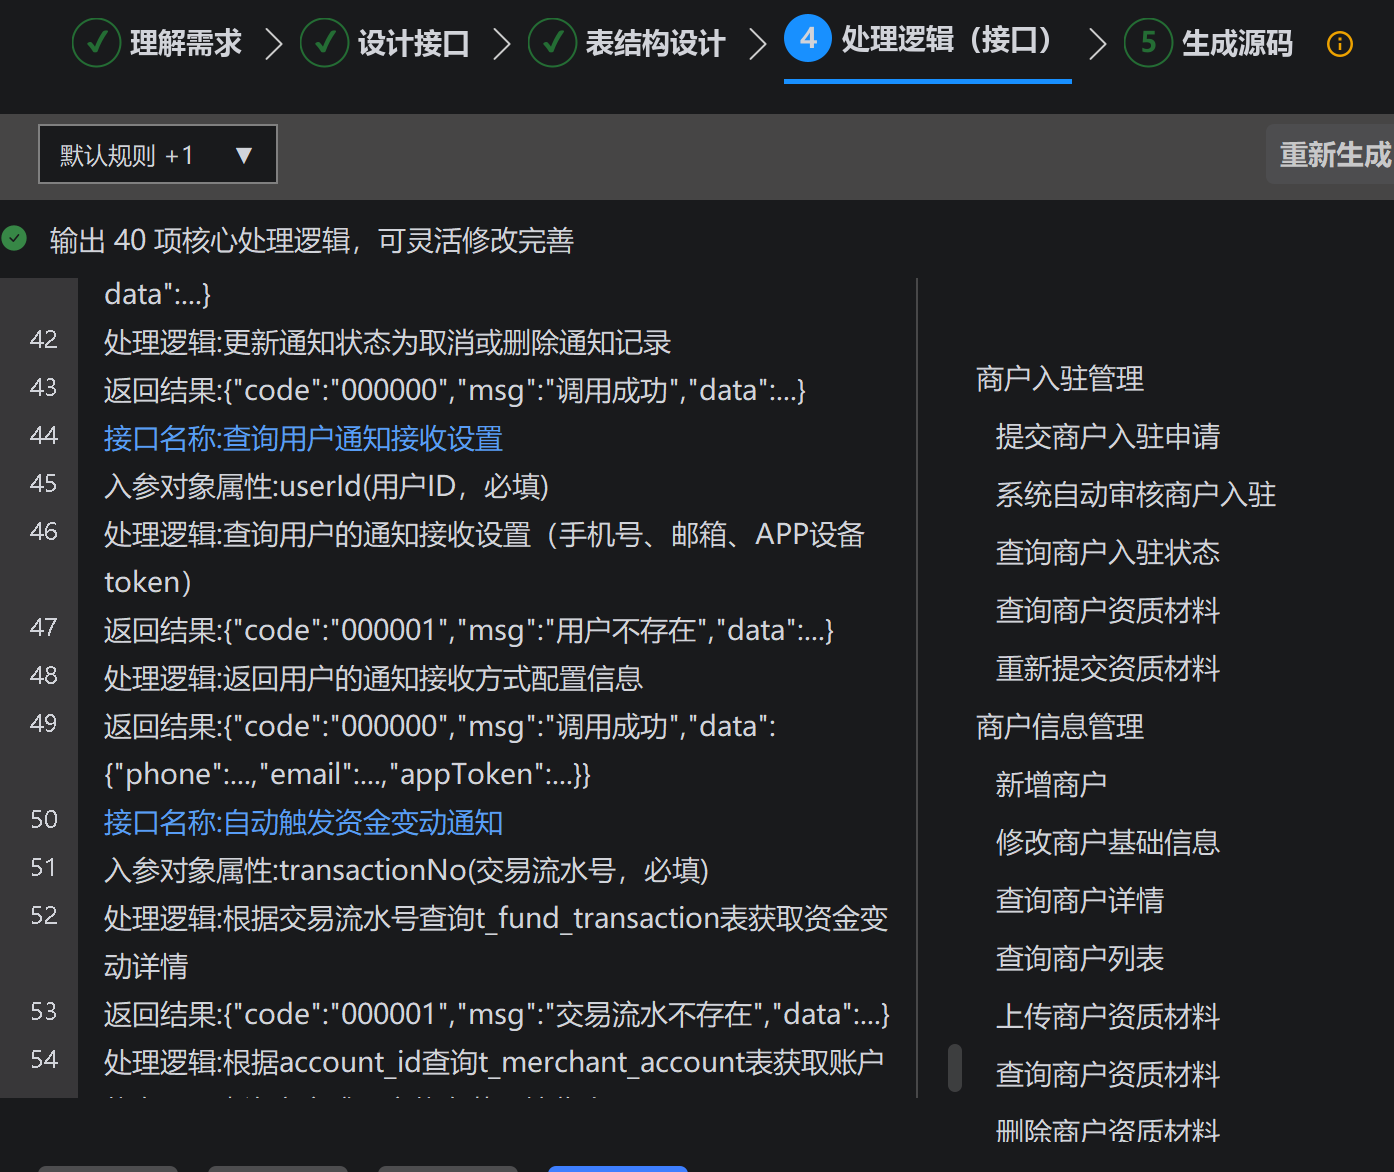Select 查询商户列表 item

coord(1080,959)
